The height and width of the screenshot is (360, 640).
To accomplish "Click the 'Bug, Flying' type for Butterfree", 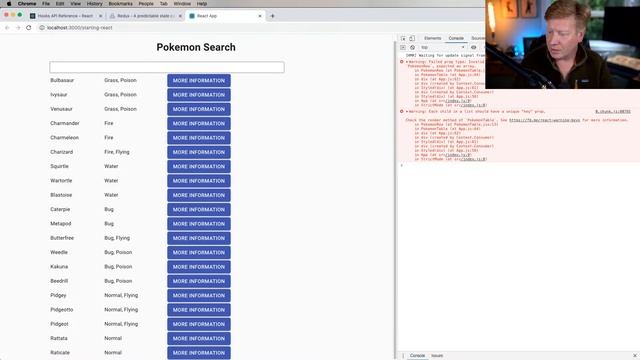I will coord(117,238).
